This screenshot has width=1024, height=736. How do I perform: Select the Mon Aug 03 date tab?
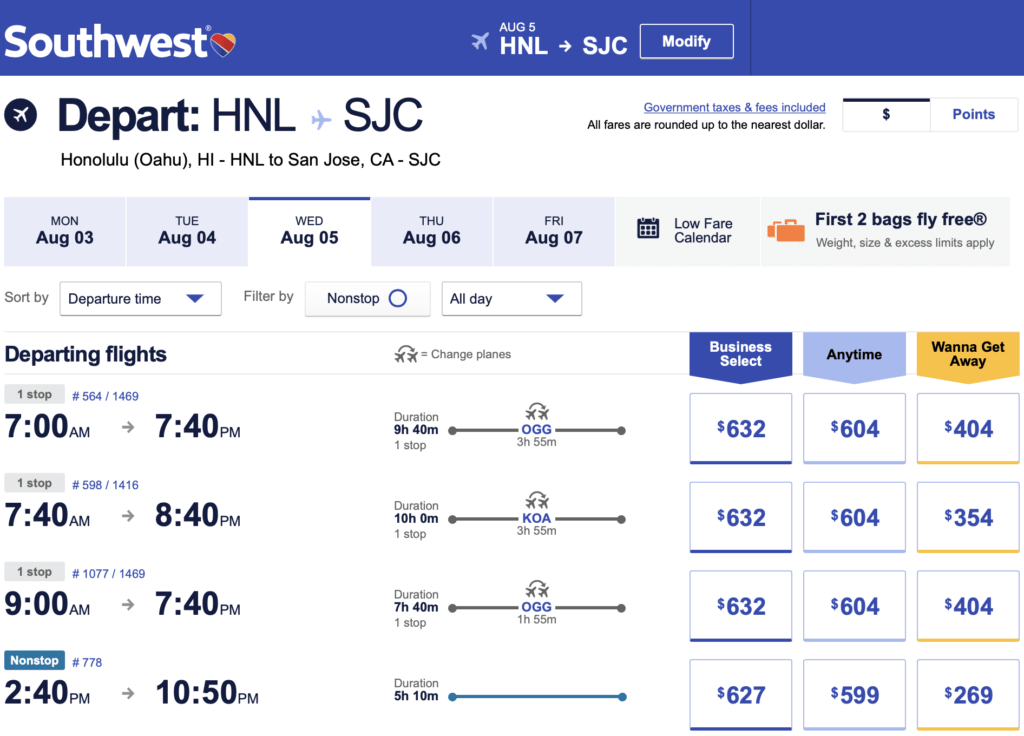(65, 231)
